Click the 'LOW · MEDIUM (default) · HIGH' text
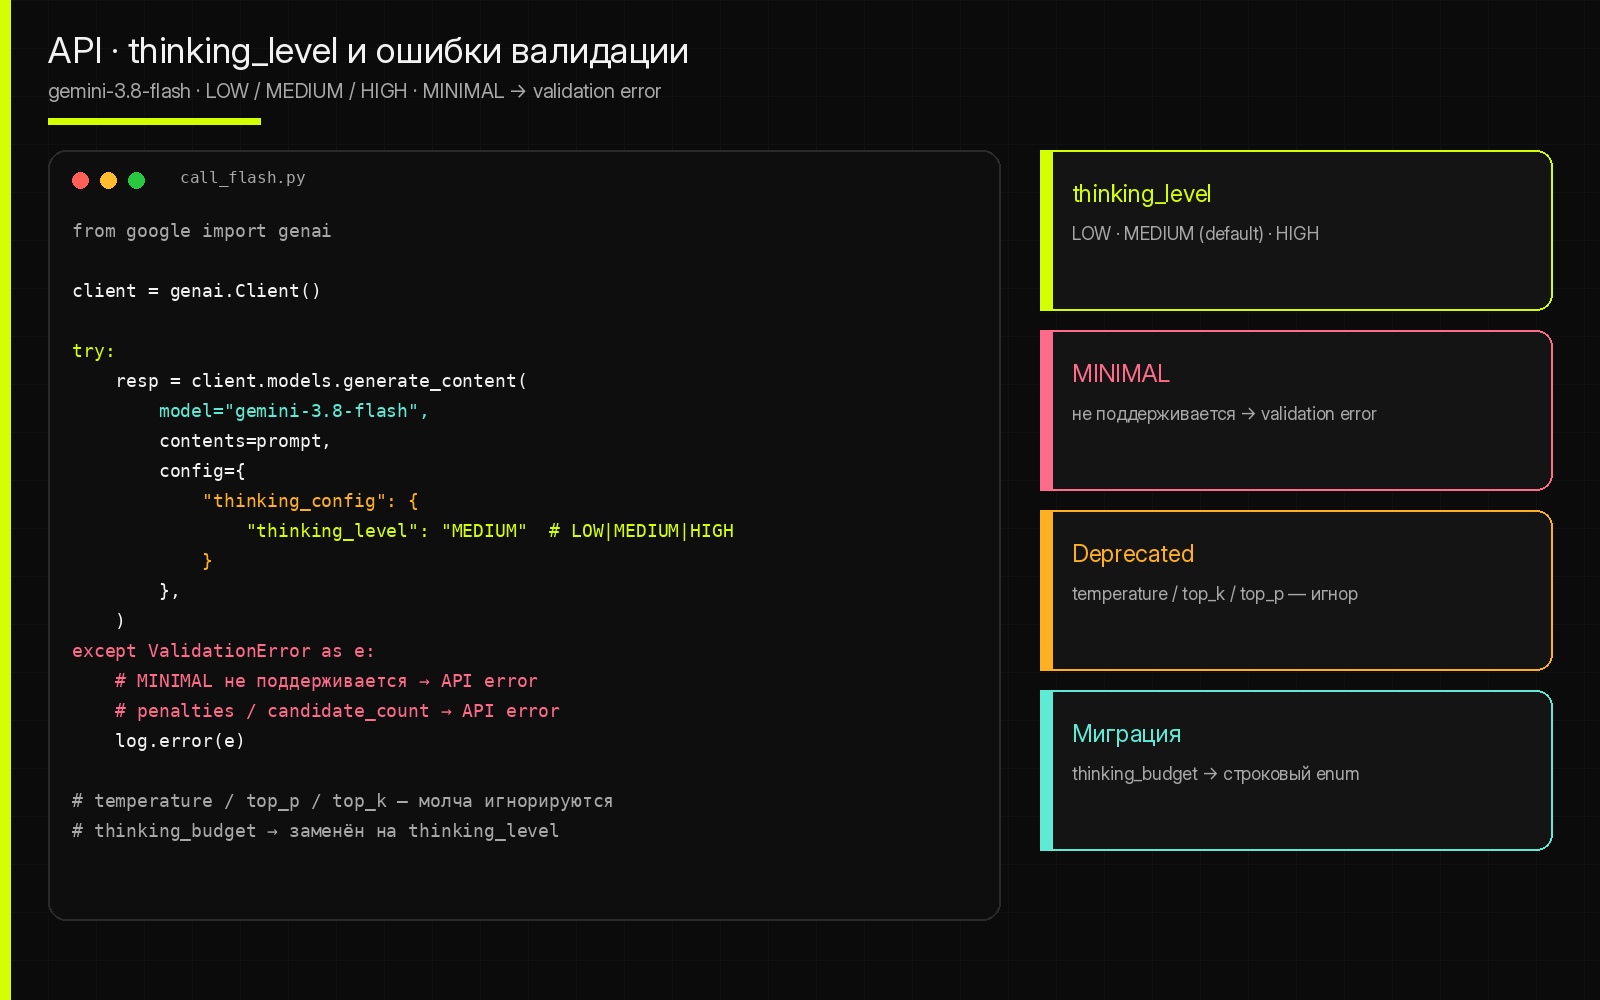1600x1000 pixels. click(x=1195, y=234)
